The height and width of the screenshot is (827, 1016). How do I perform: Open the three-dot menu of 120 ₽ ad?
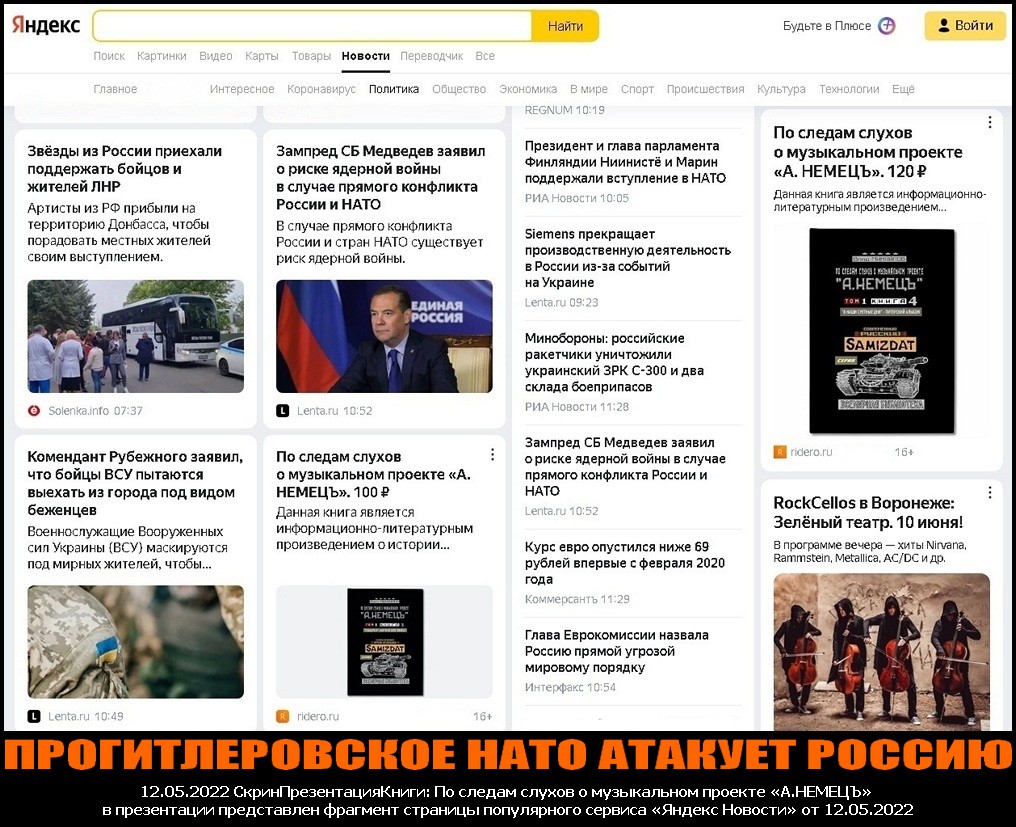tap(989, 122)
